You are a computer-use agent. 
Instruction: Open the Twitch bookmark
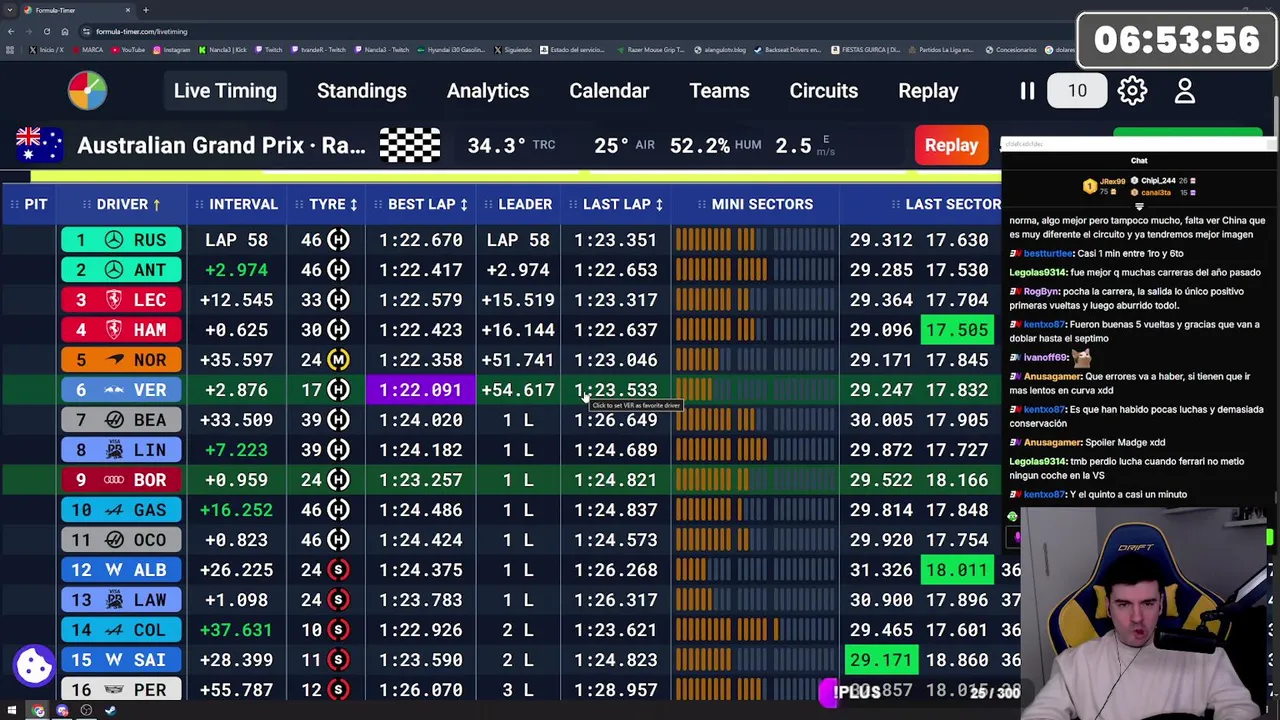[268, 50]
